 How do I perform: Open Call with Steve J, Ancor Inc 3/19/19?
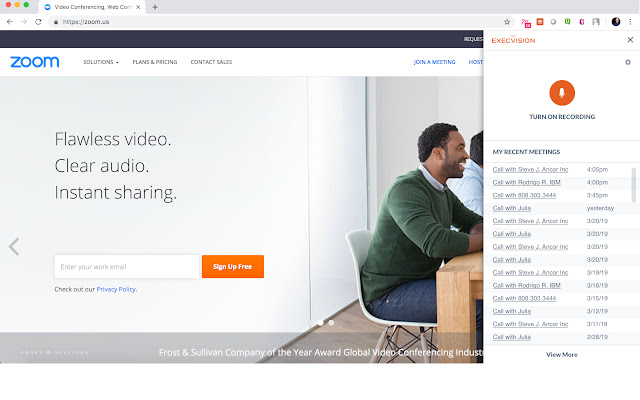530,273
